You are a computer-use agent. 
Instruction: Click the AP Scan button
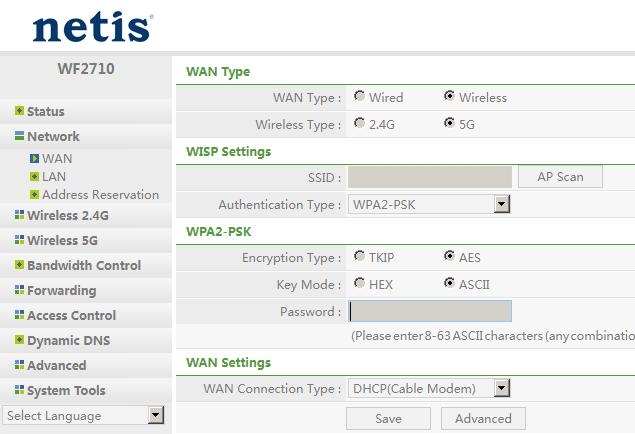click(560, 177)
